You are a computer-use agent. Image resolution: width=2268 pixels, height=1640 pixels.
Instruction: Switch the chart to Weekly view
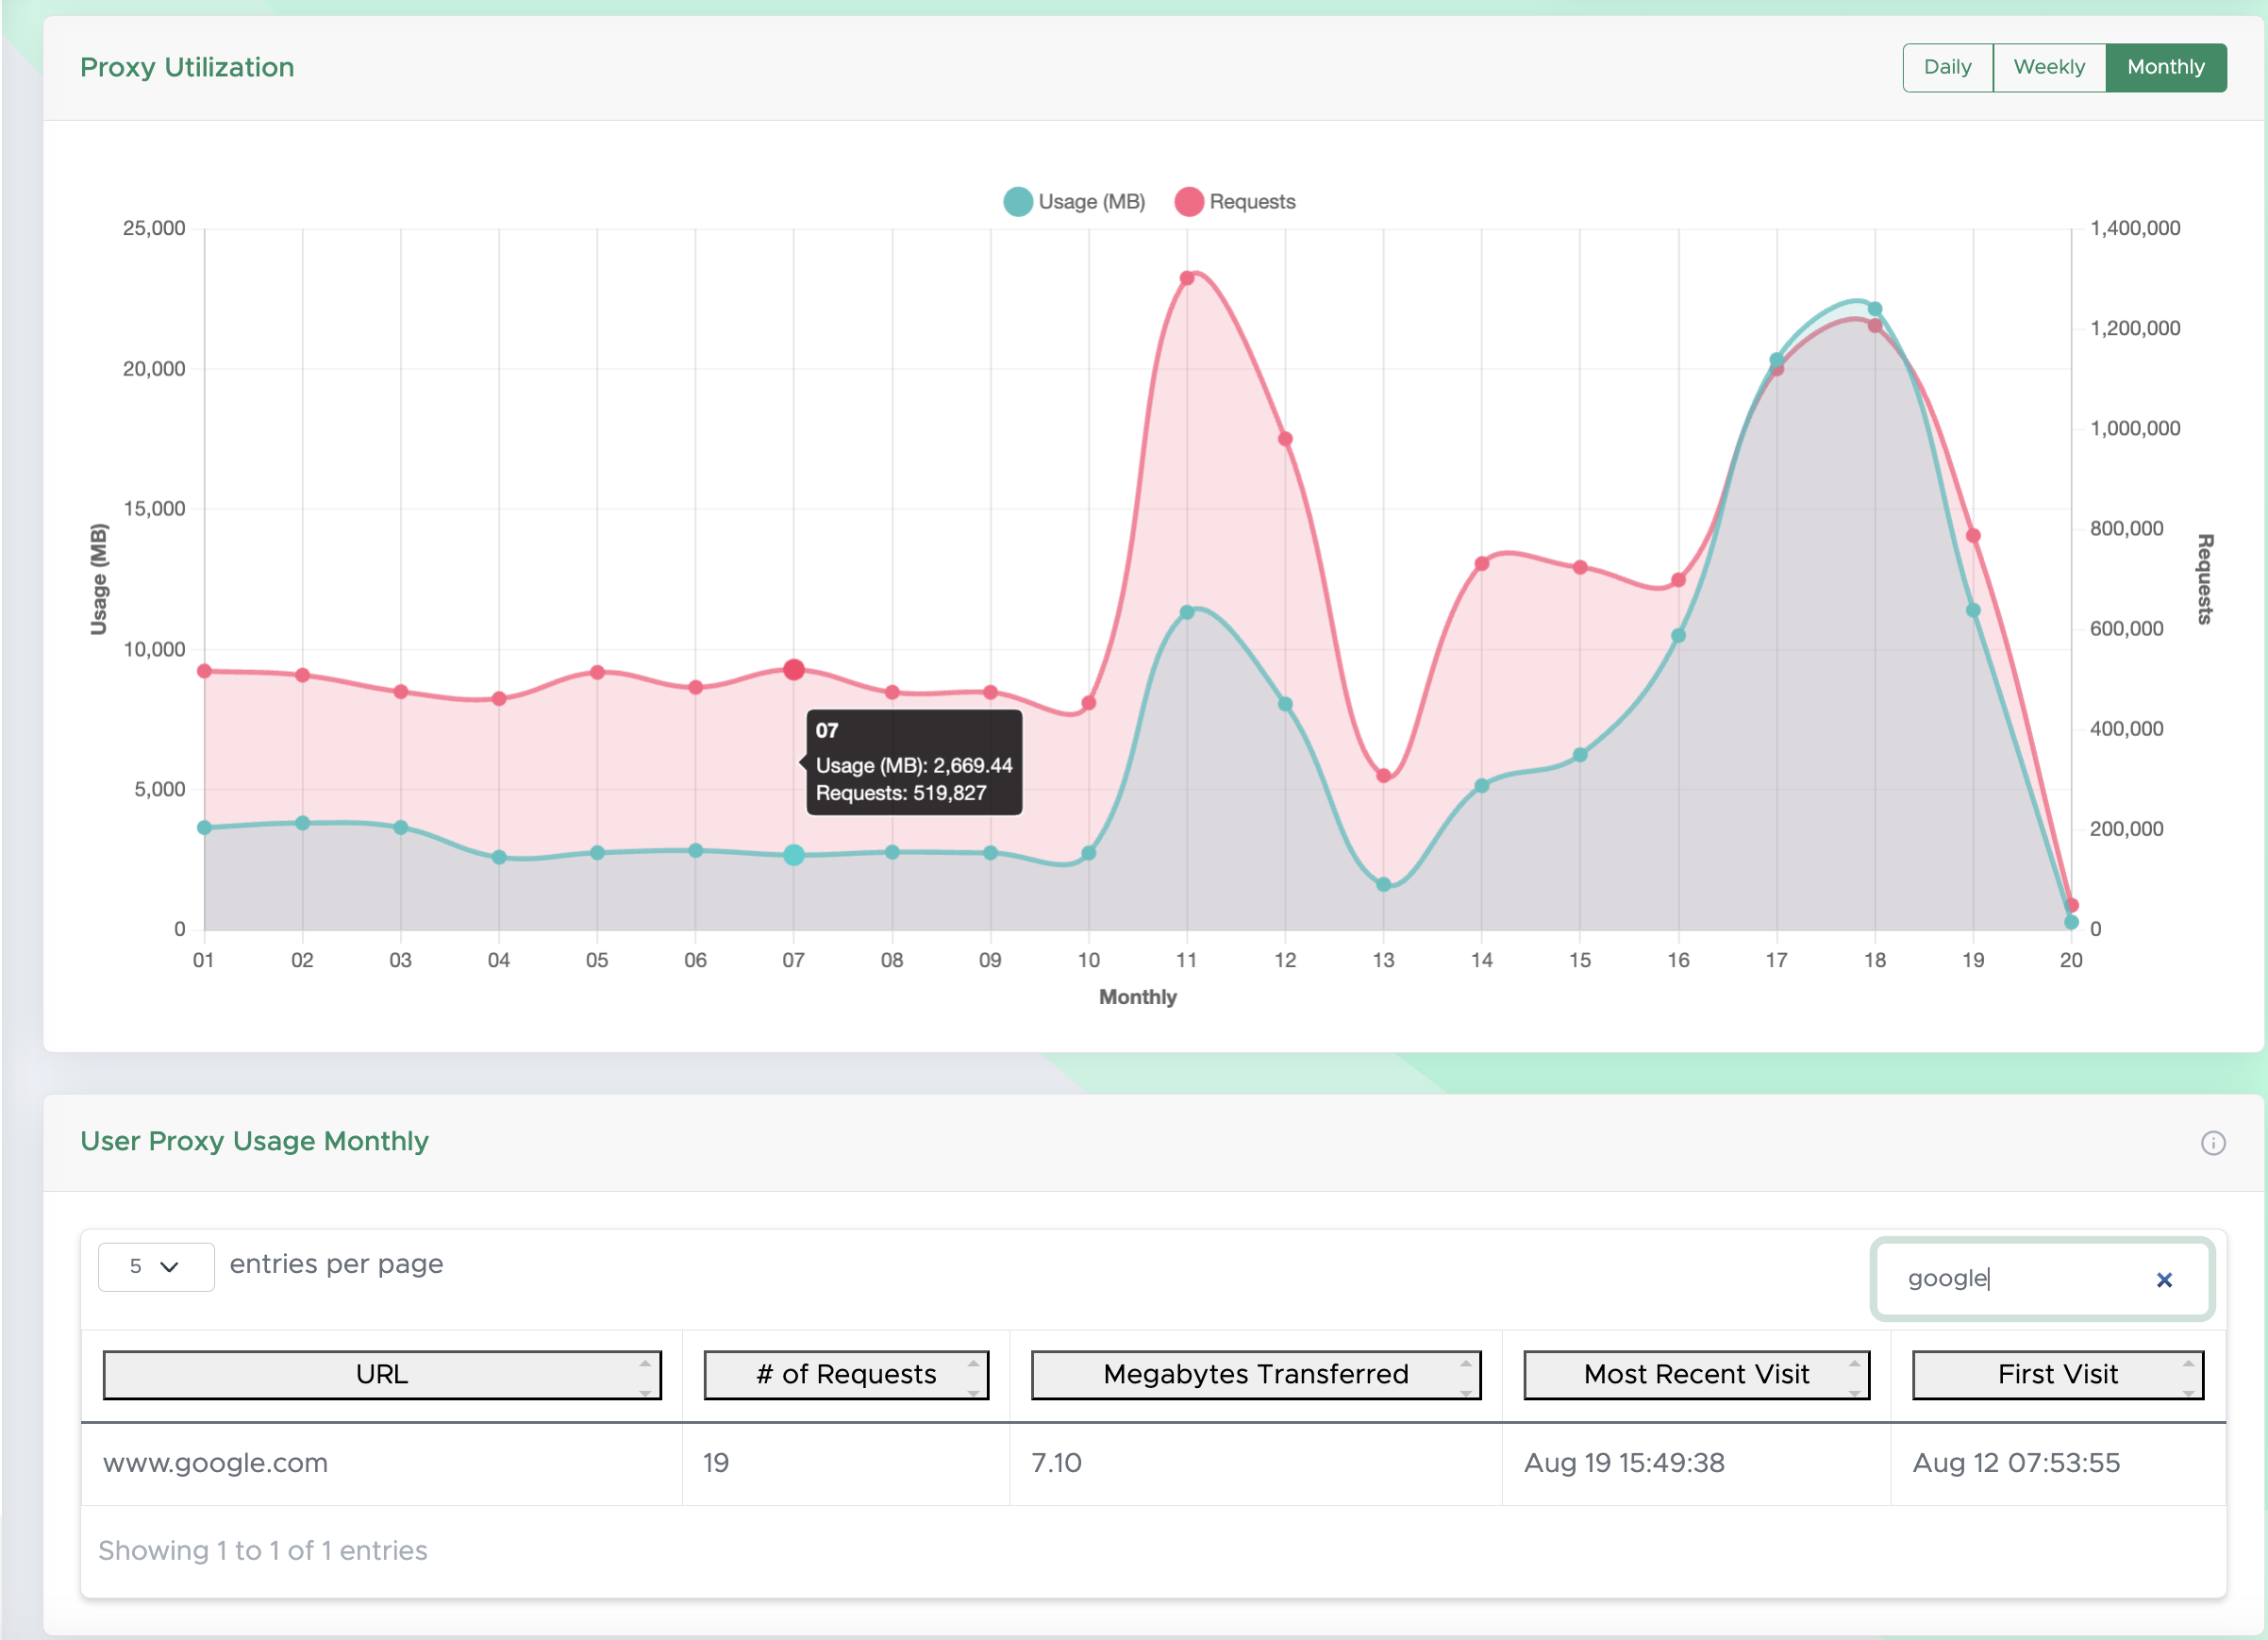coord(2048,67)
